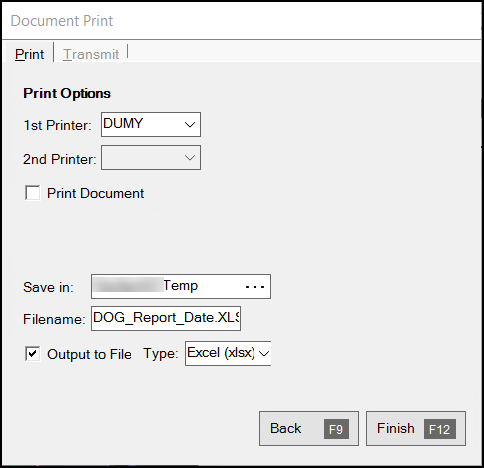Open the empty 2nd Printer combo box
This screenshot has height=468, width=484.
[x=151, y=157]
